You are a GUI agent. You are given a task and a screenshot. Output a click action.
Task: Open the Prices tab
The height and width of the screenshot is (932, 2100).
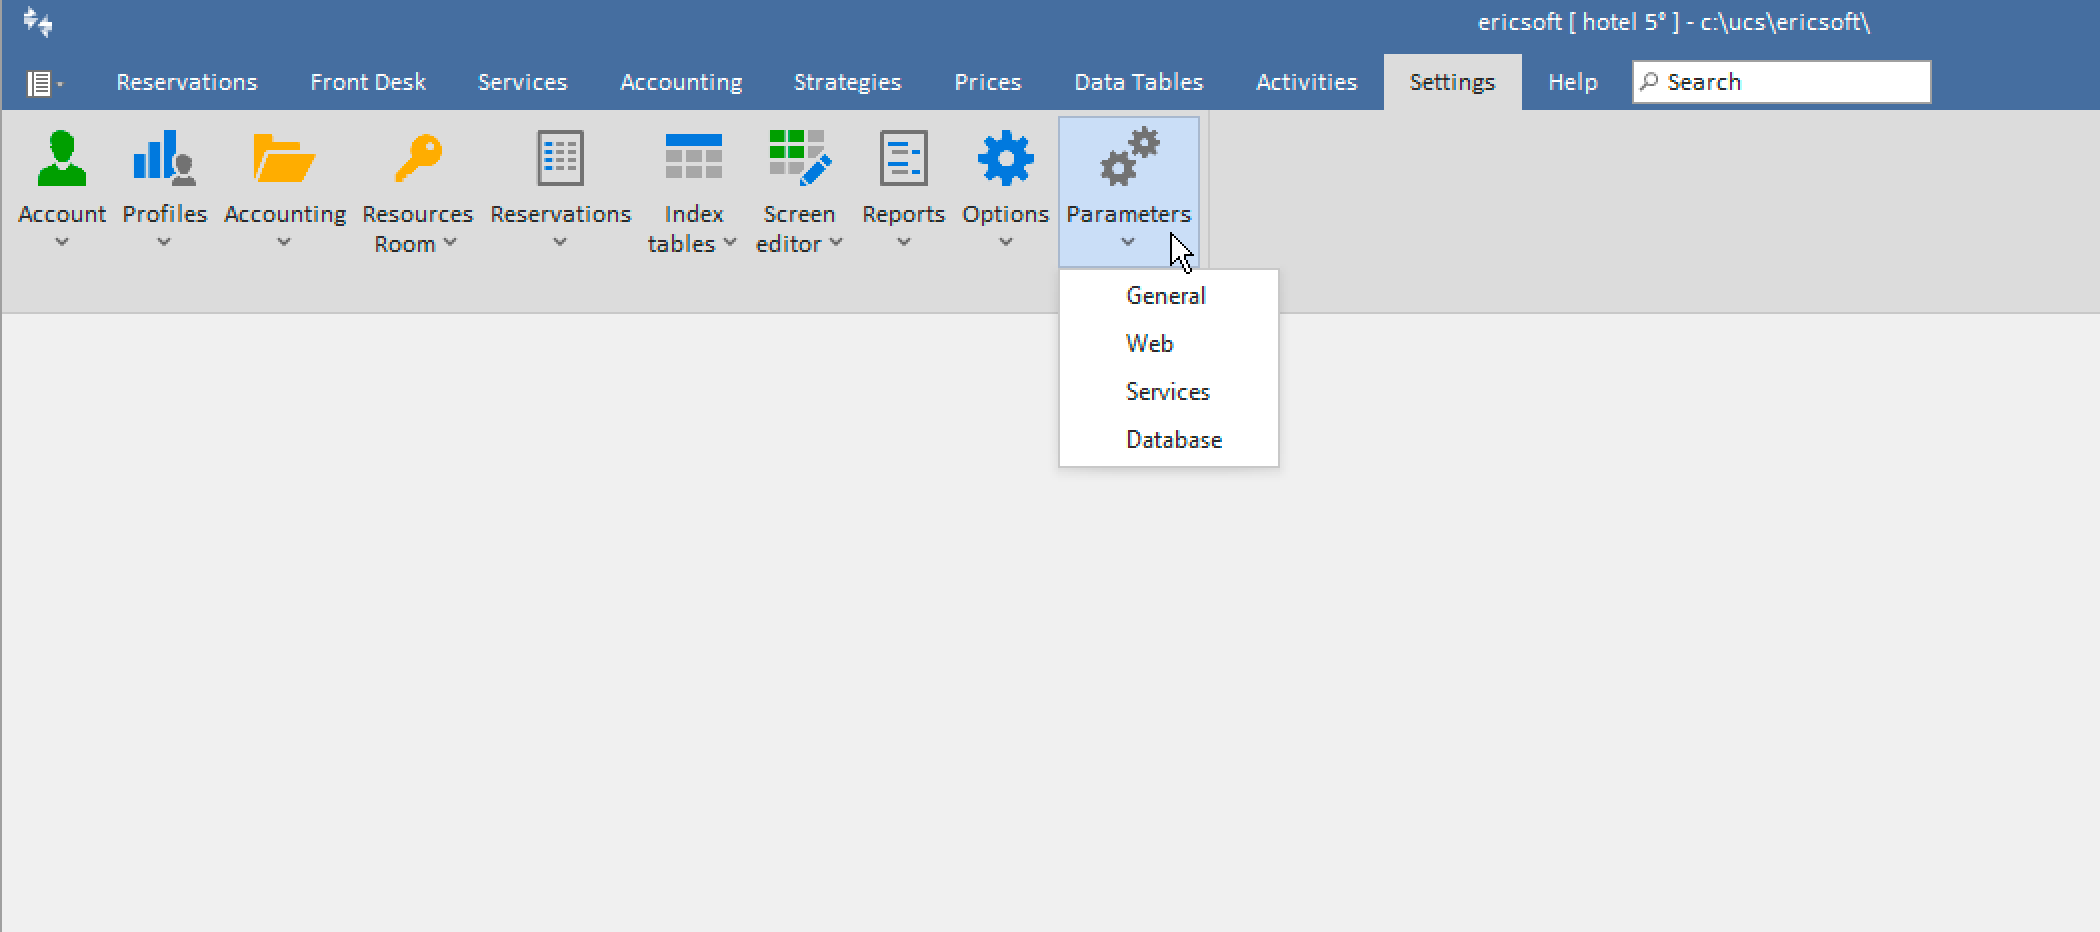coord(987,82)
